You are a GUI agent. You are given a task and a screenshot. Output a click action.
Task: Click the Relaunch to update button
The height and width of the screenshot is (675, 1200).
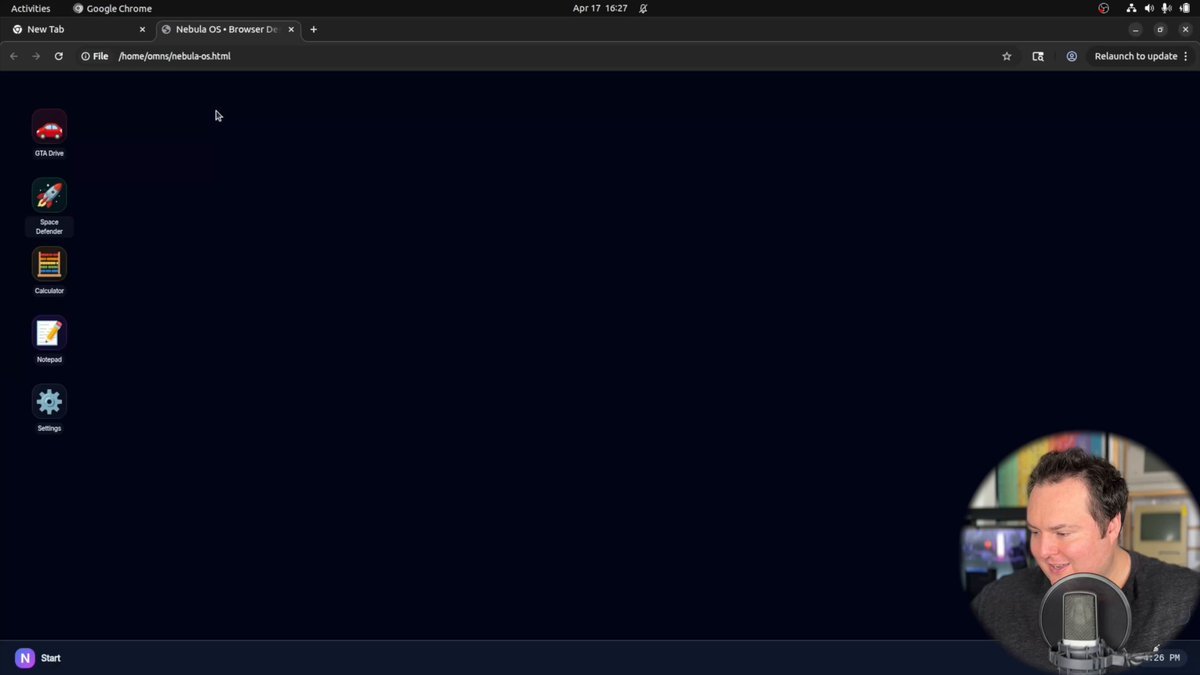1136,56
